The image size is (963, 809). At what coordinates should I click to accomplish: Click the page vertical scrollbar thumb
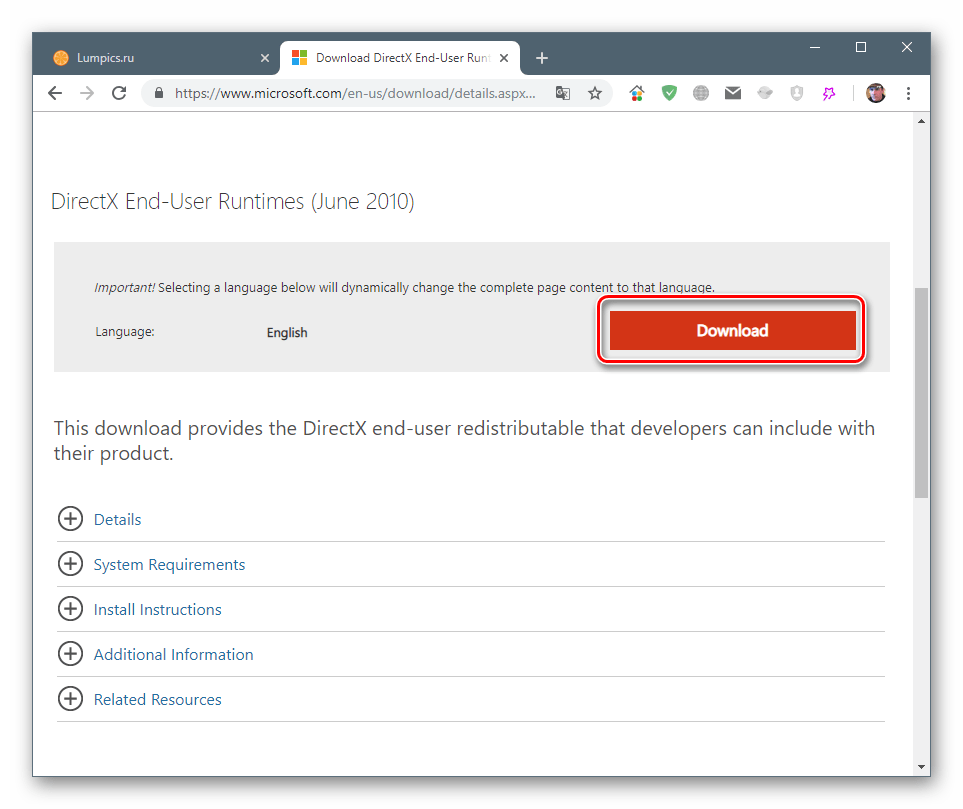(921, 392)
